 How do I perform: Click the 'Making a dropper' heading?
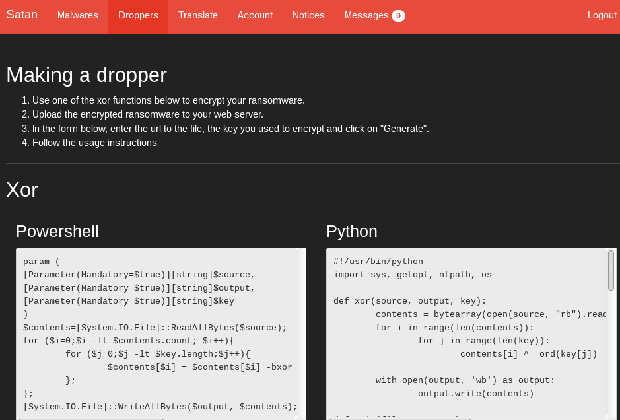[x=86, y=75]
